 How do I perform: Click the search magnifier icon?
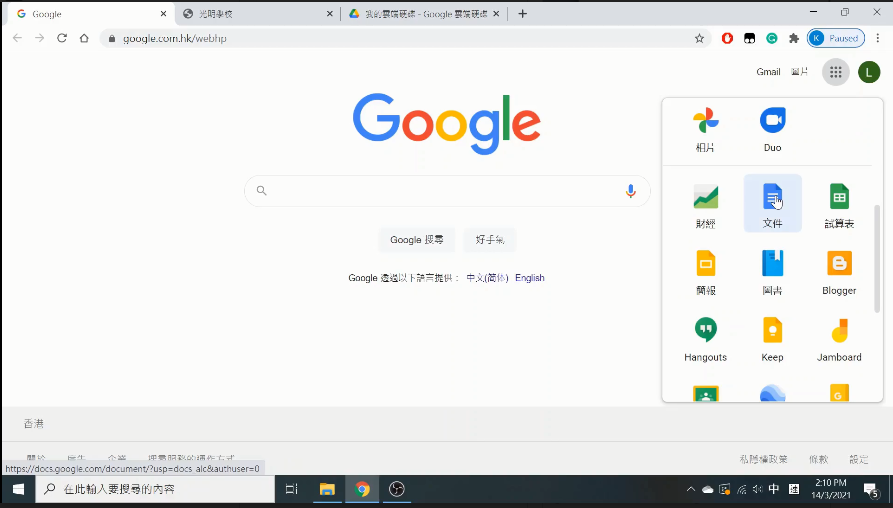click(x=261, y=190)
